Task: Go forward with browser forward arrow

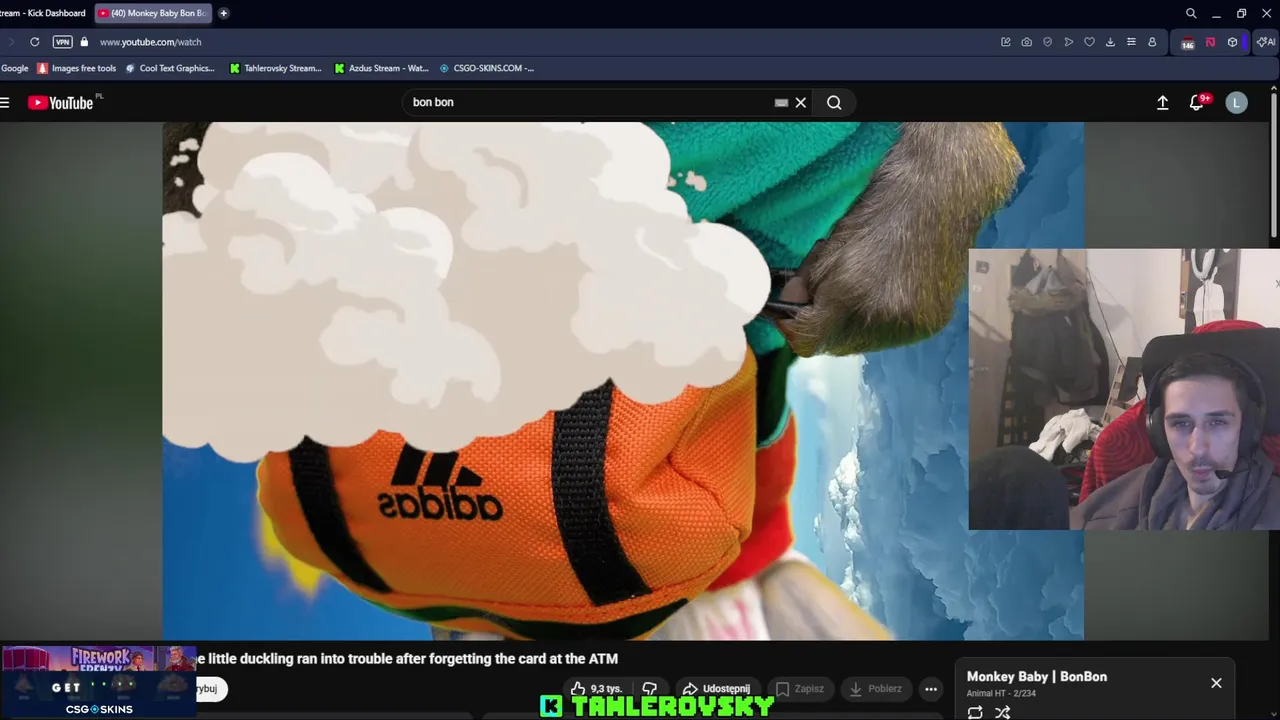Action: point(11,42)
